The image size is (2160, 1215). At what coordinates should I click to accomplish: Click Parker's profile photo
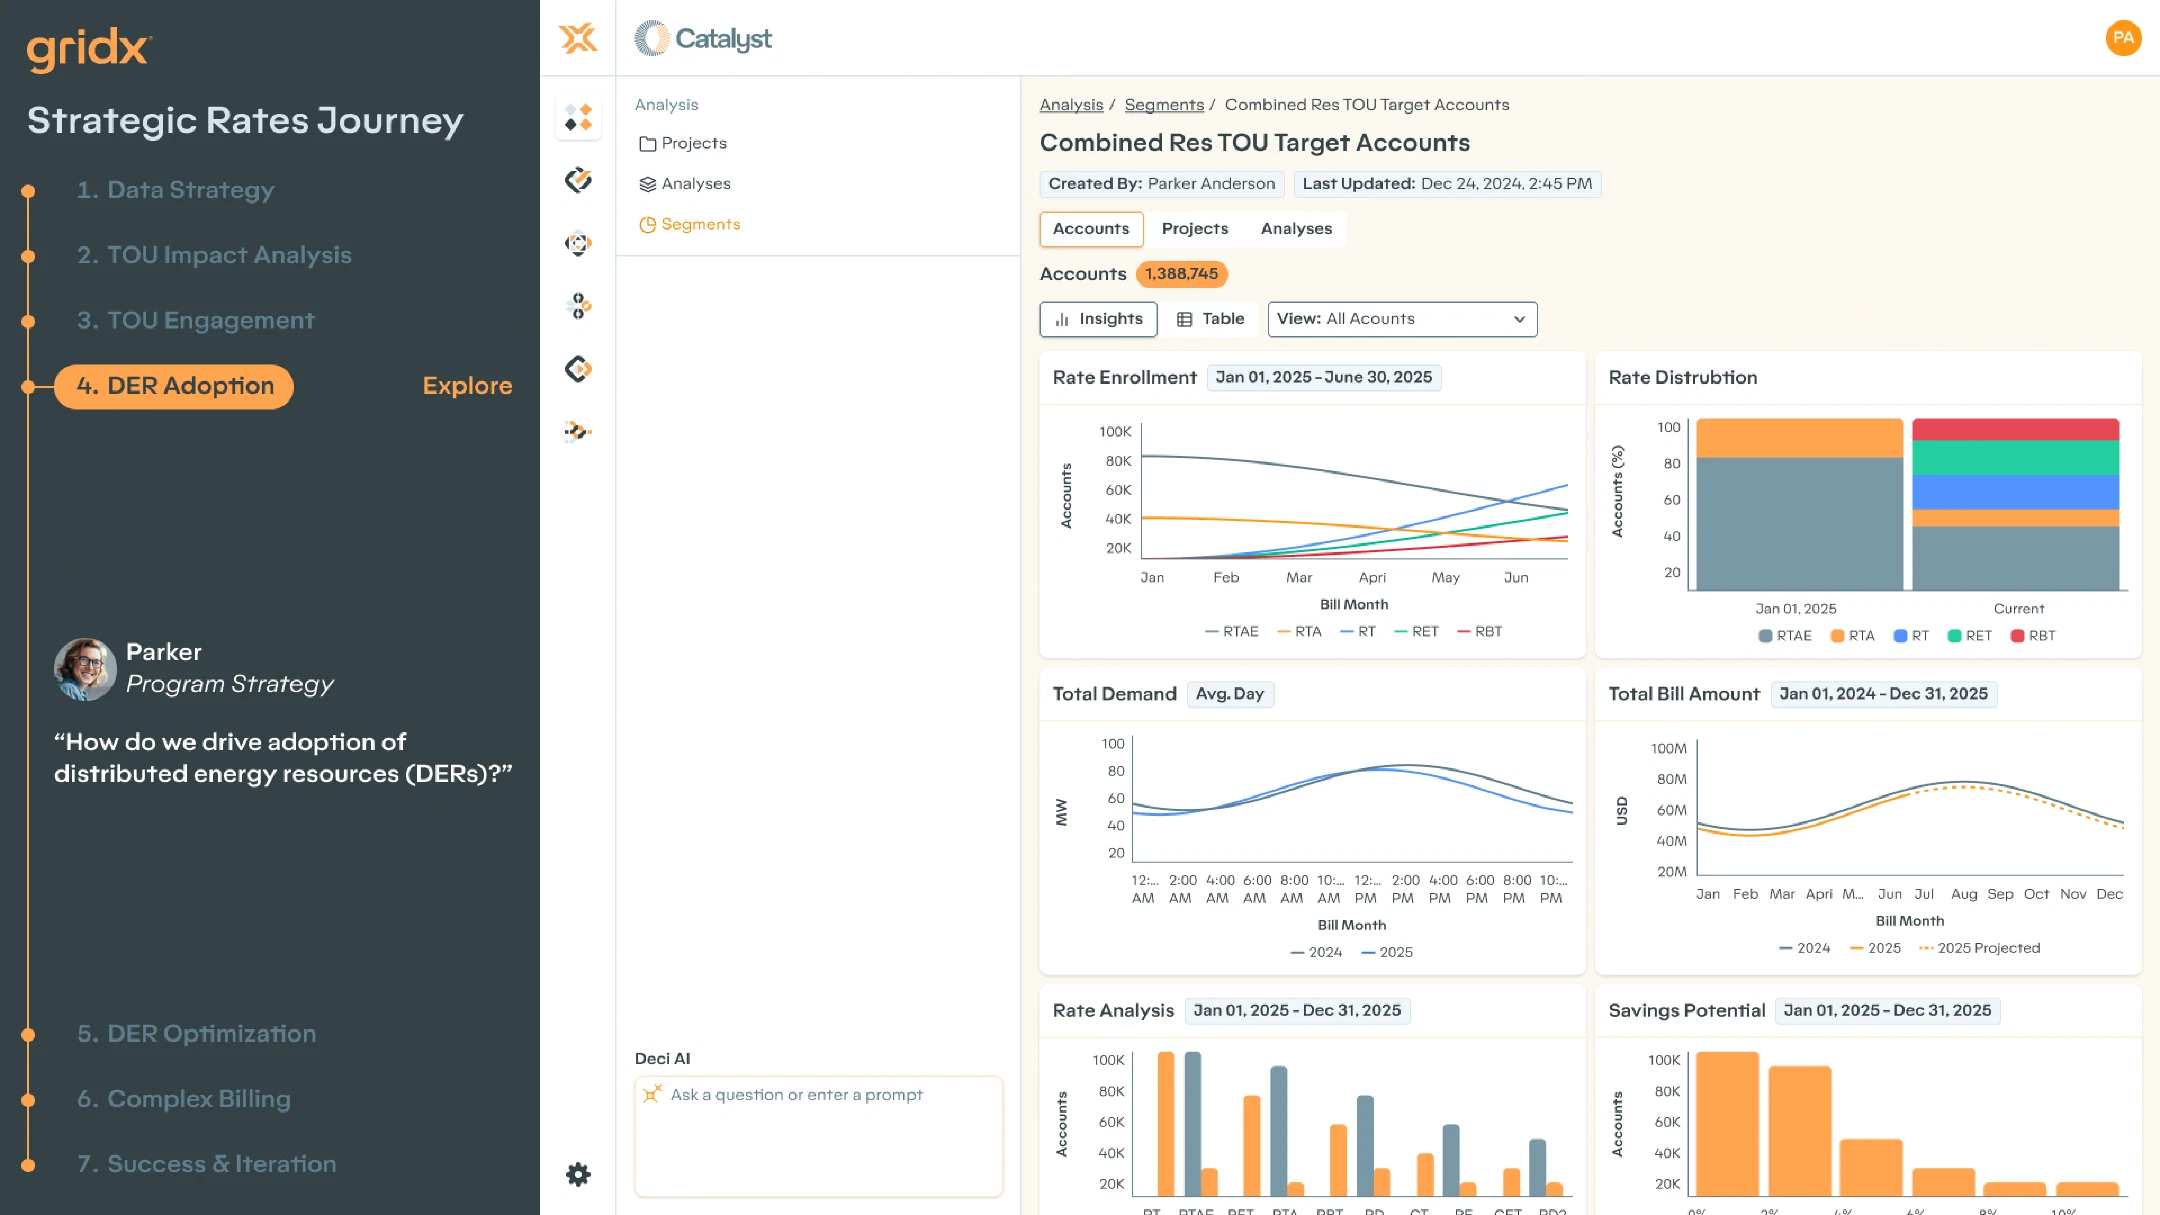point(85,669)
